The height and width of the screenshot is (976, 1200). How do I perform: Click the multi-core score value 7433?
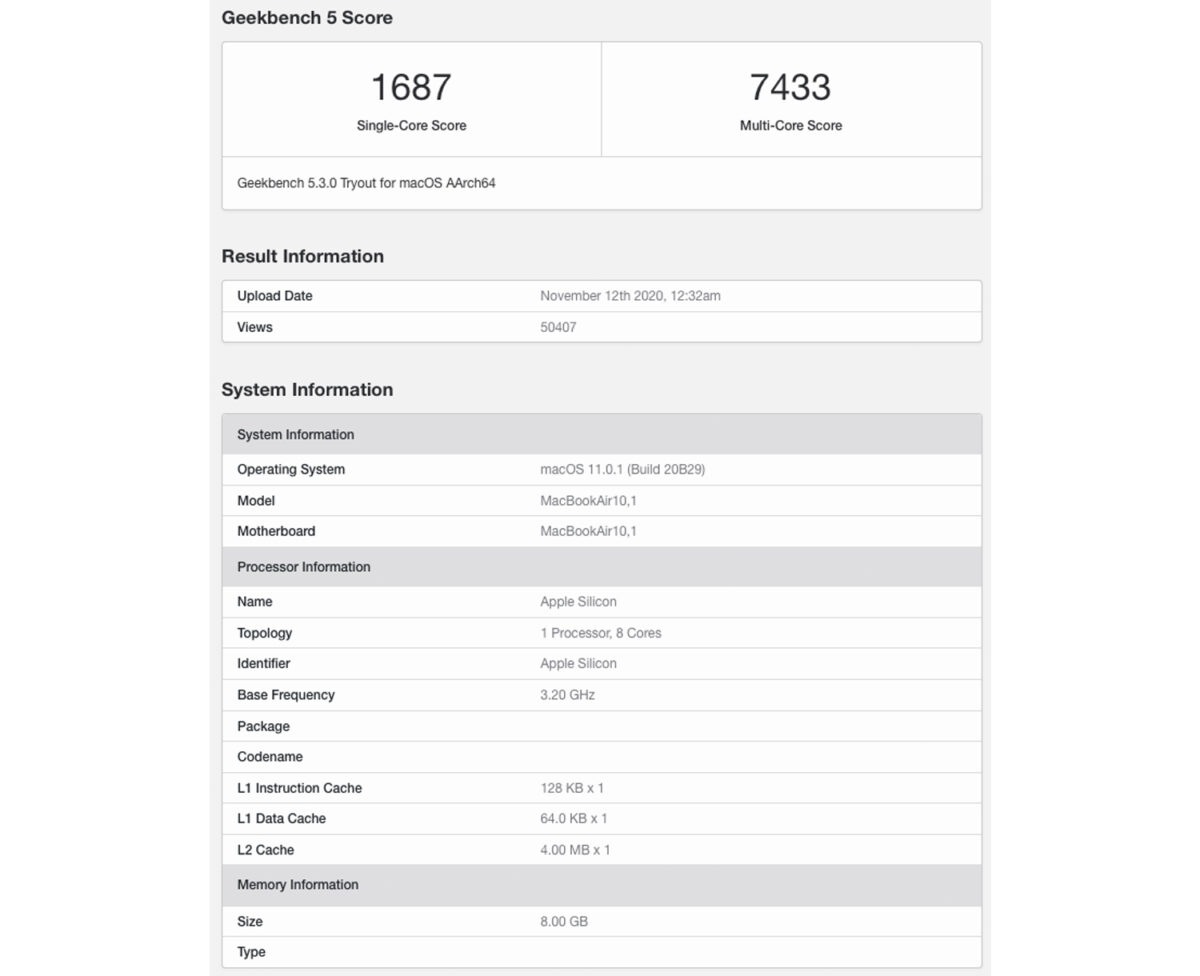(x=791, y=87)
